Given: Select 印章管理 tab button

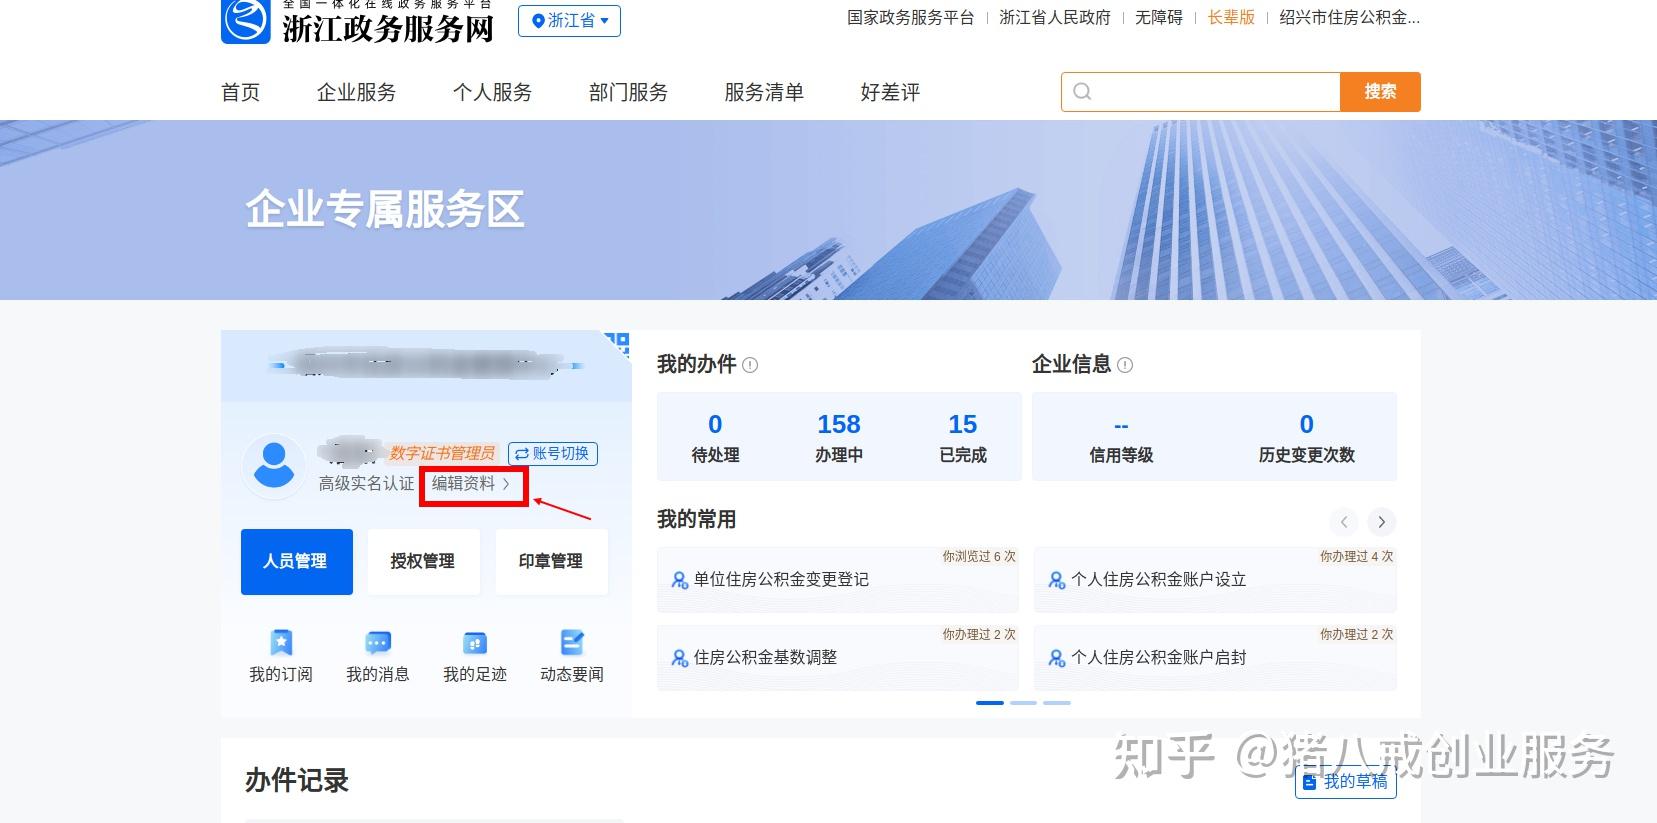Looking at the screenshot, I should click(x=551, y=562).
